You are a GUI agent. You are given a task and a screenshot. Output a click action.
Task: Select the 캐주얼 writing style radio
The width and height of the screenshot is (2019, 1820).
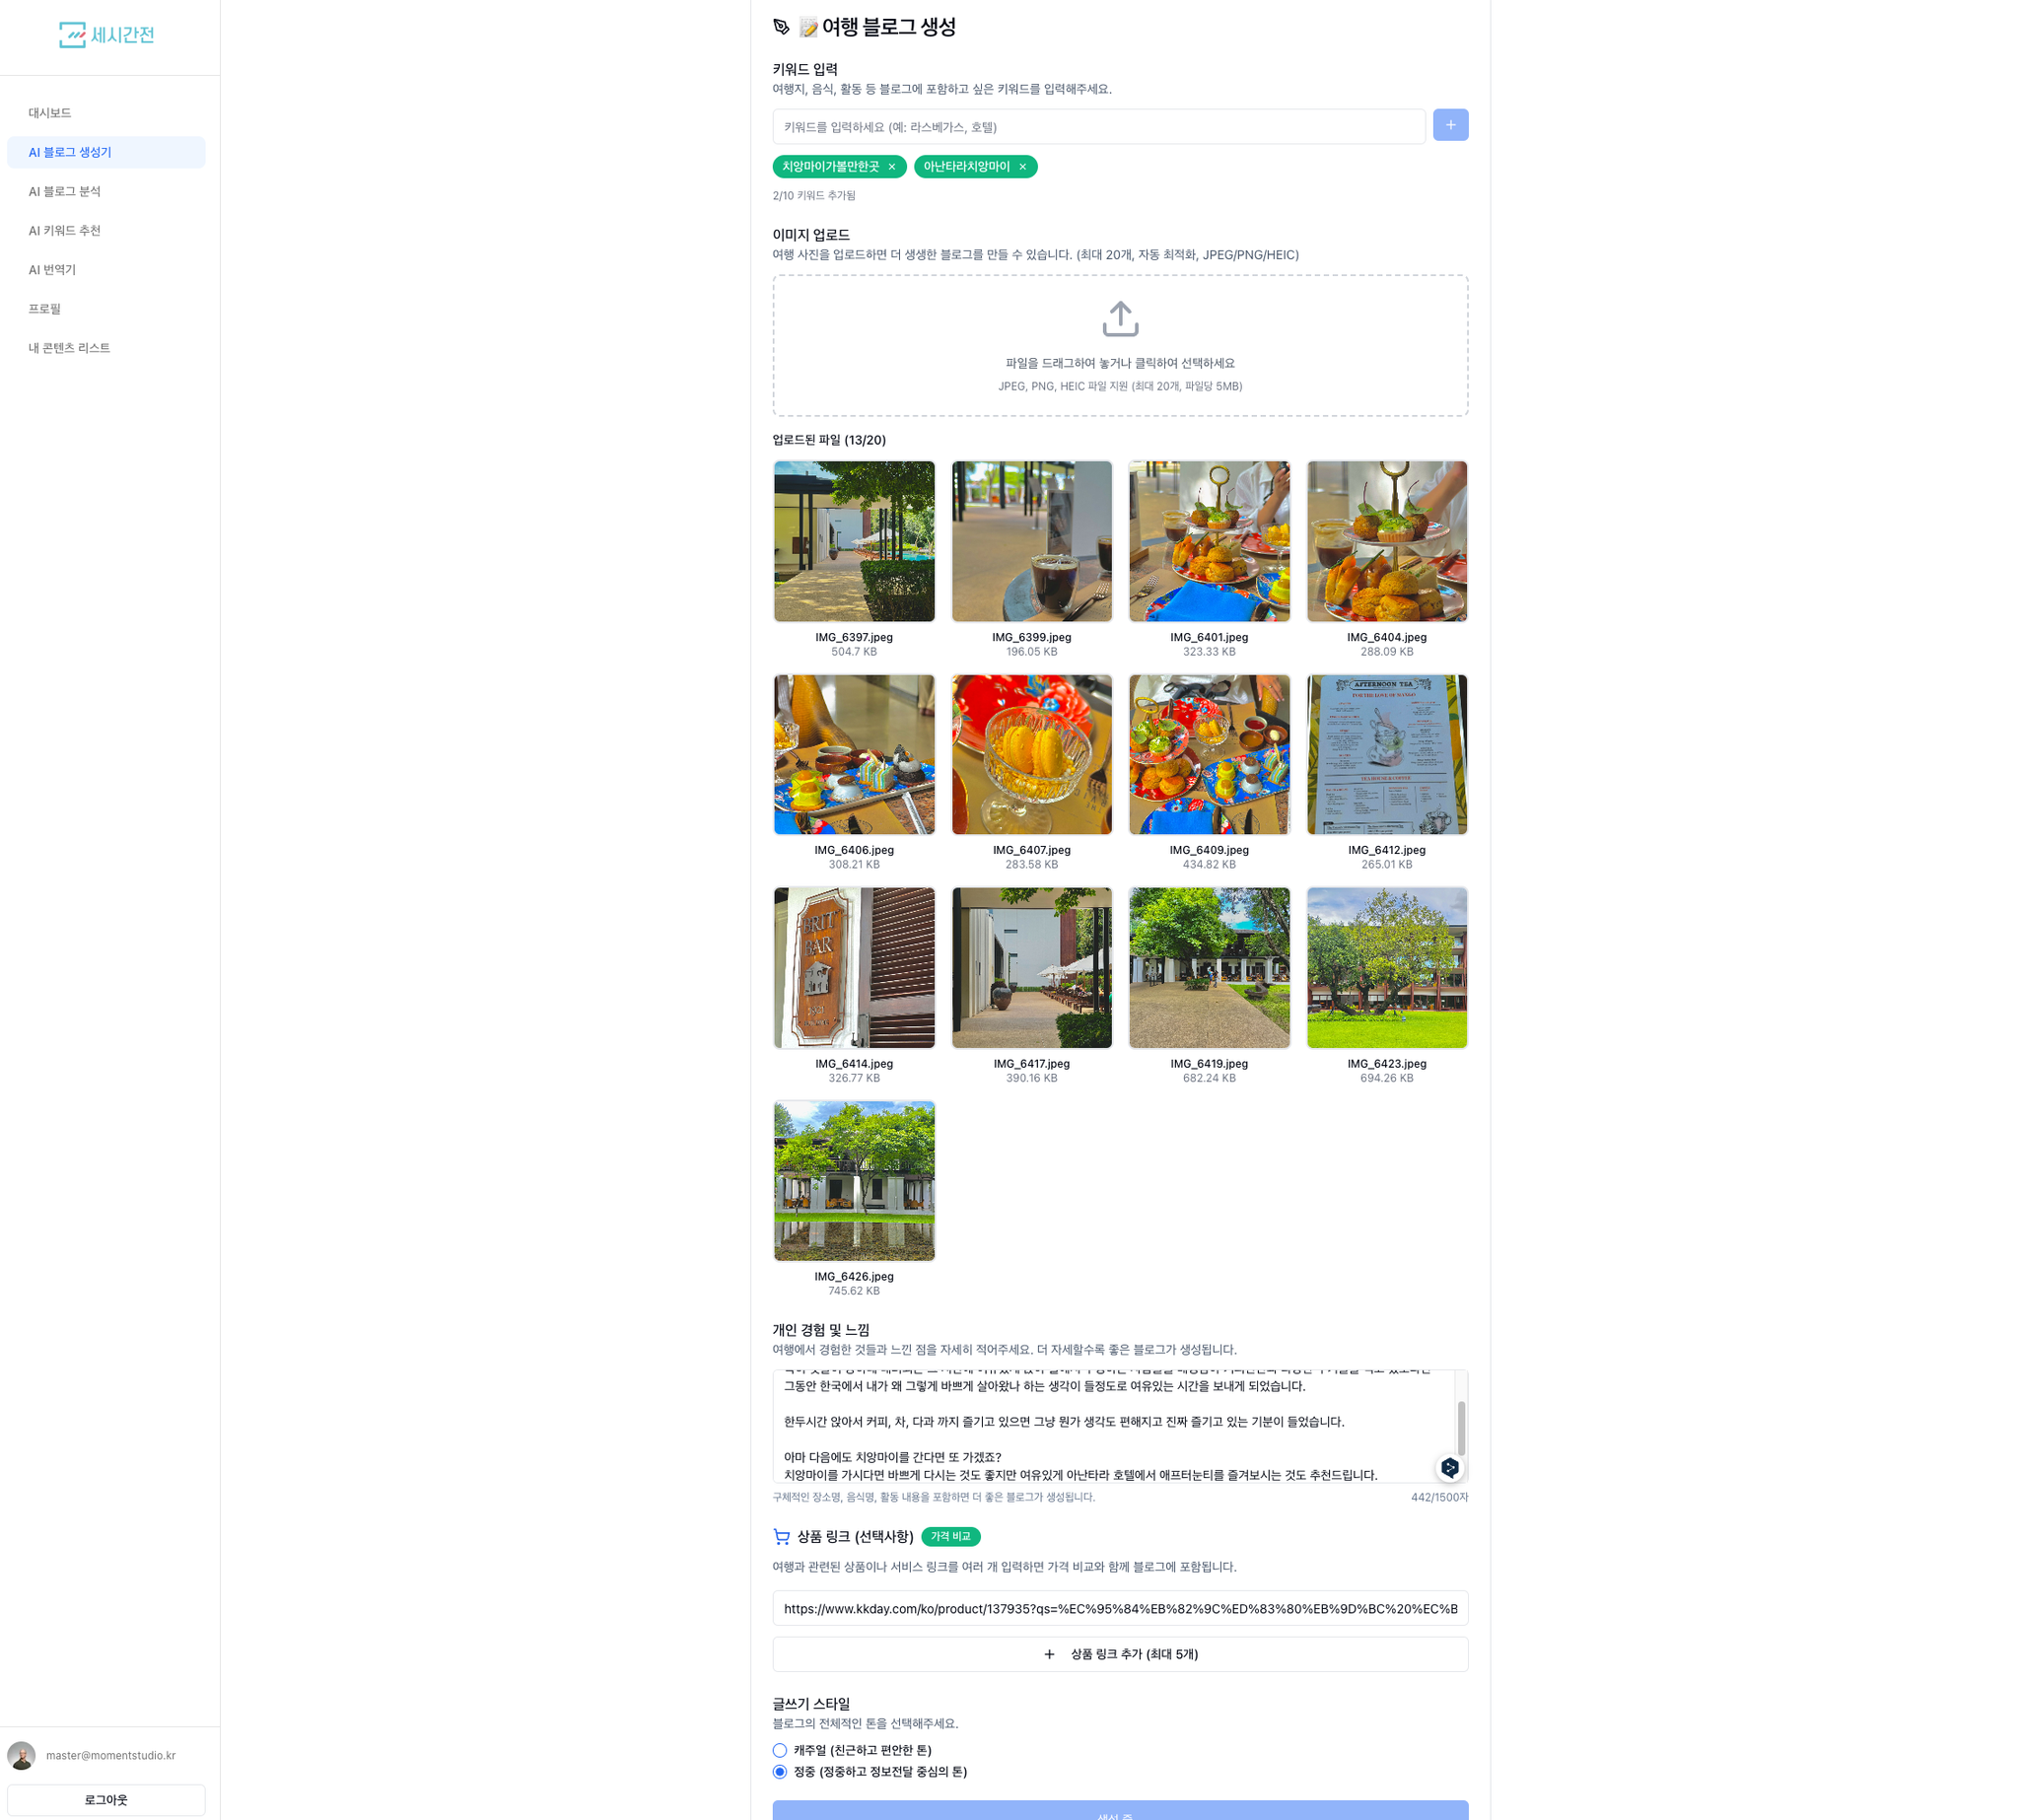point(780,1750)
